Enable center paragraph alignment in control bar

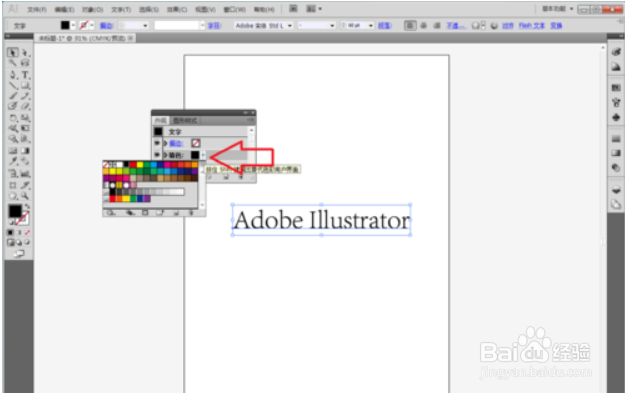click(423, 26)
